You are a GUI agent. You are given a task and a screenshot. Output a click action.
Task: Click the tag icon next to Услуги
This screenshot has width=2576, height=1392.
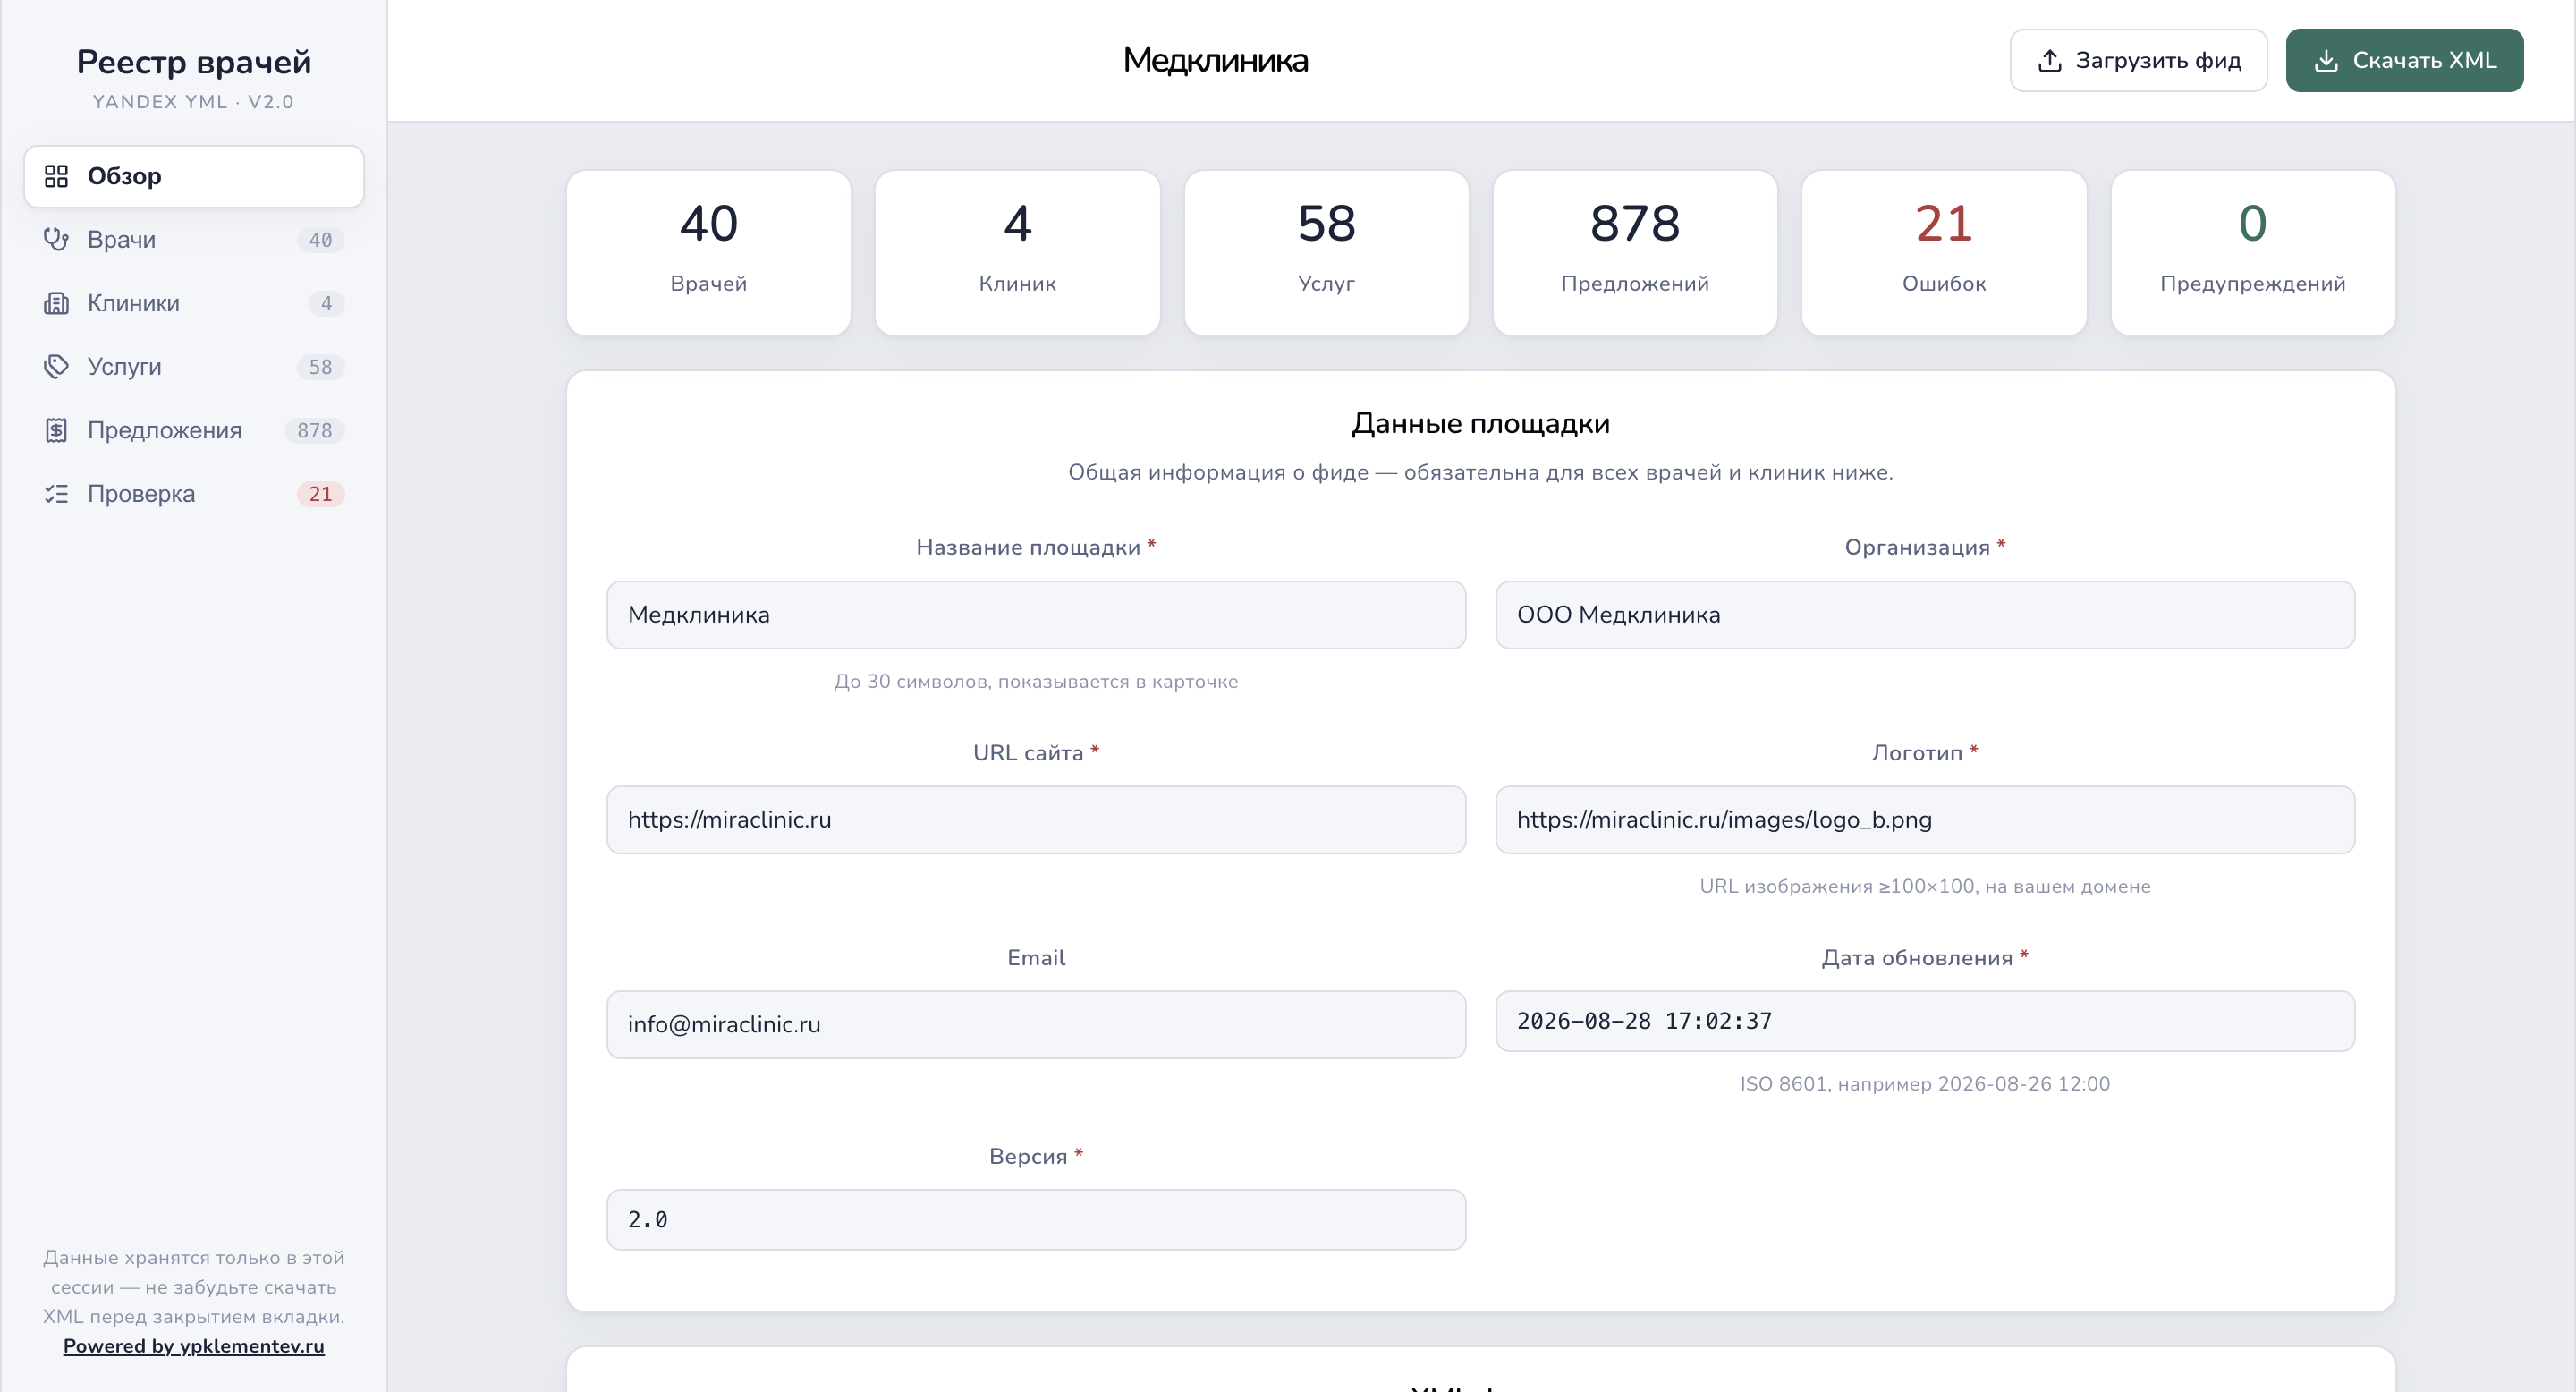tap(56, 366)
